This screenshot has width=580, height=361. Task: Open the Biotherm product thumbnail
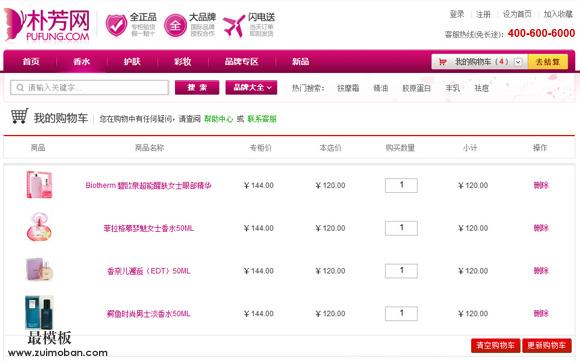click(39, 185)
